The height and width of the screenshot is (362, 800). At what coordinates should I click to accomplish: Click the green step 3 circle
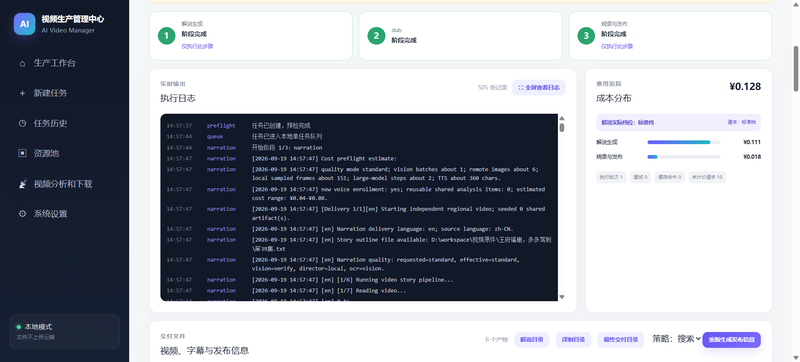586,36
